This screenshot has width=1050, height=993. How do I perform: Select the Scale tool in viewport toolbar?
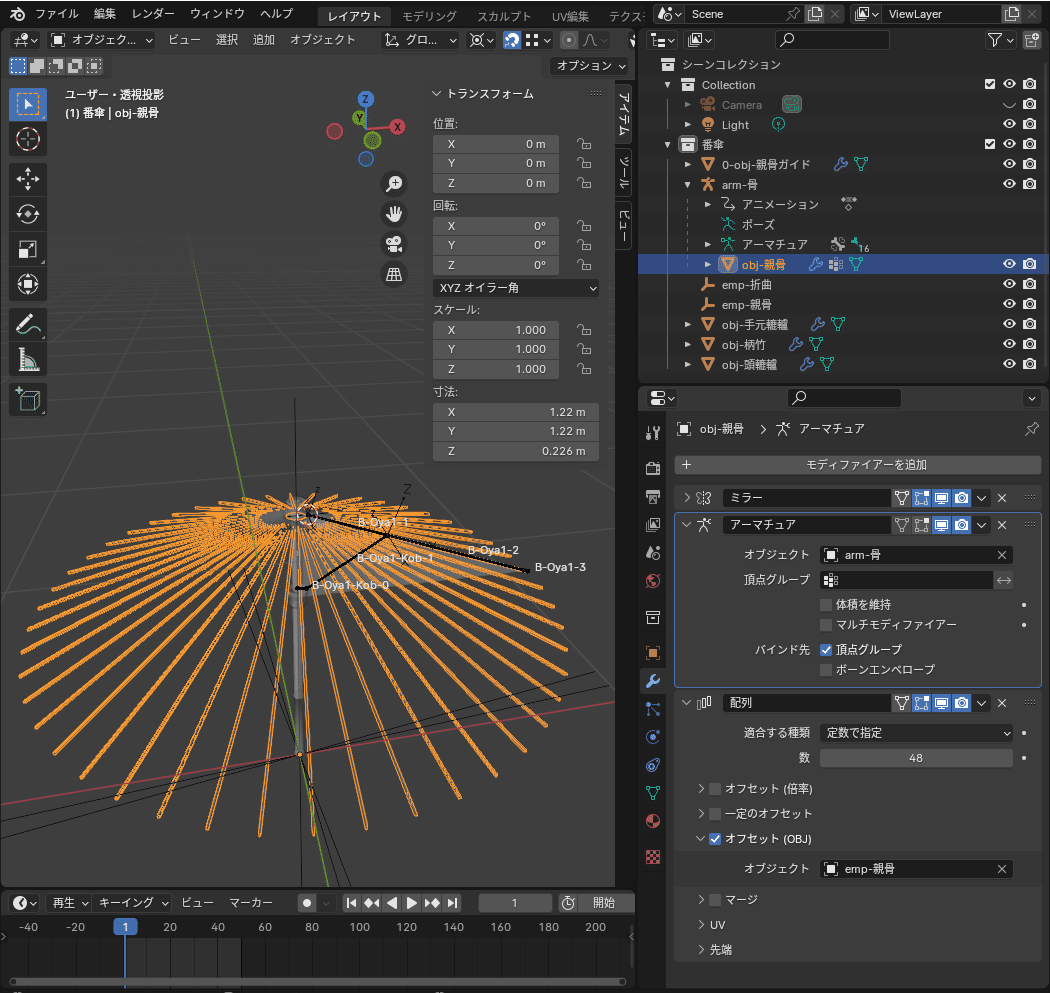click(x=28, y=249)
